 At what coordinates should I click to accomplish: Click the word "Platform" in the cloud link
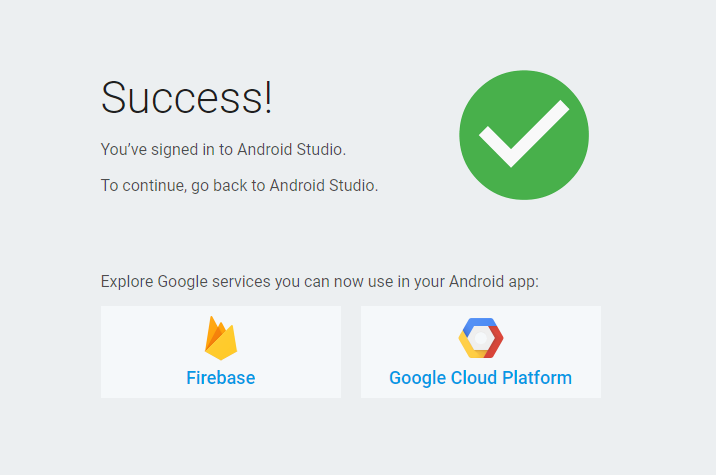click(x=538, y=378)
